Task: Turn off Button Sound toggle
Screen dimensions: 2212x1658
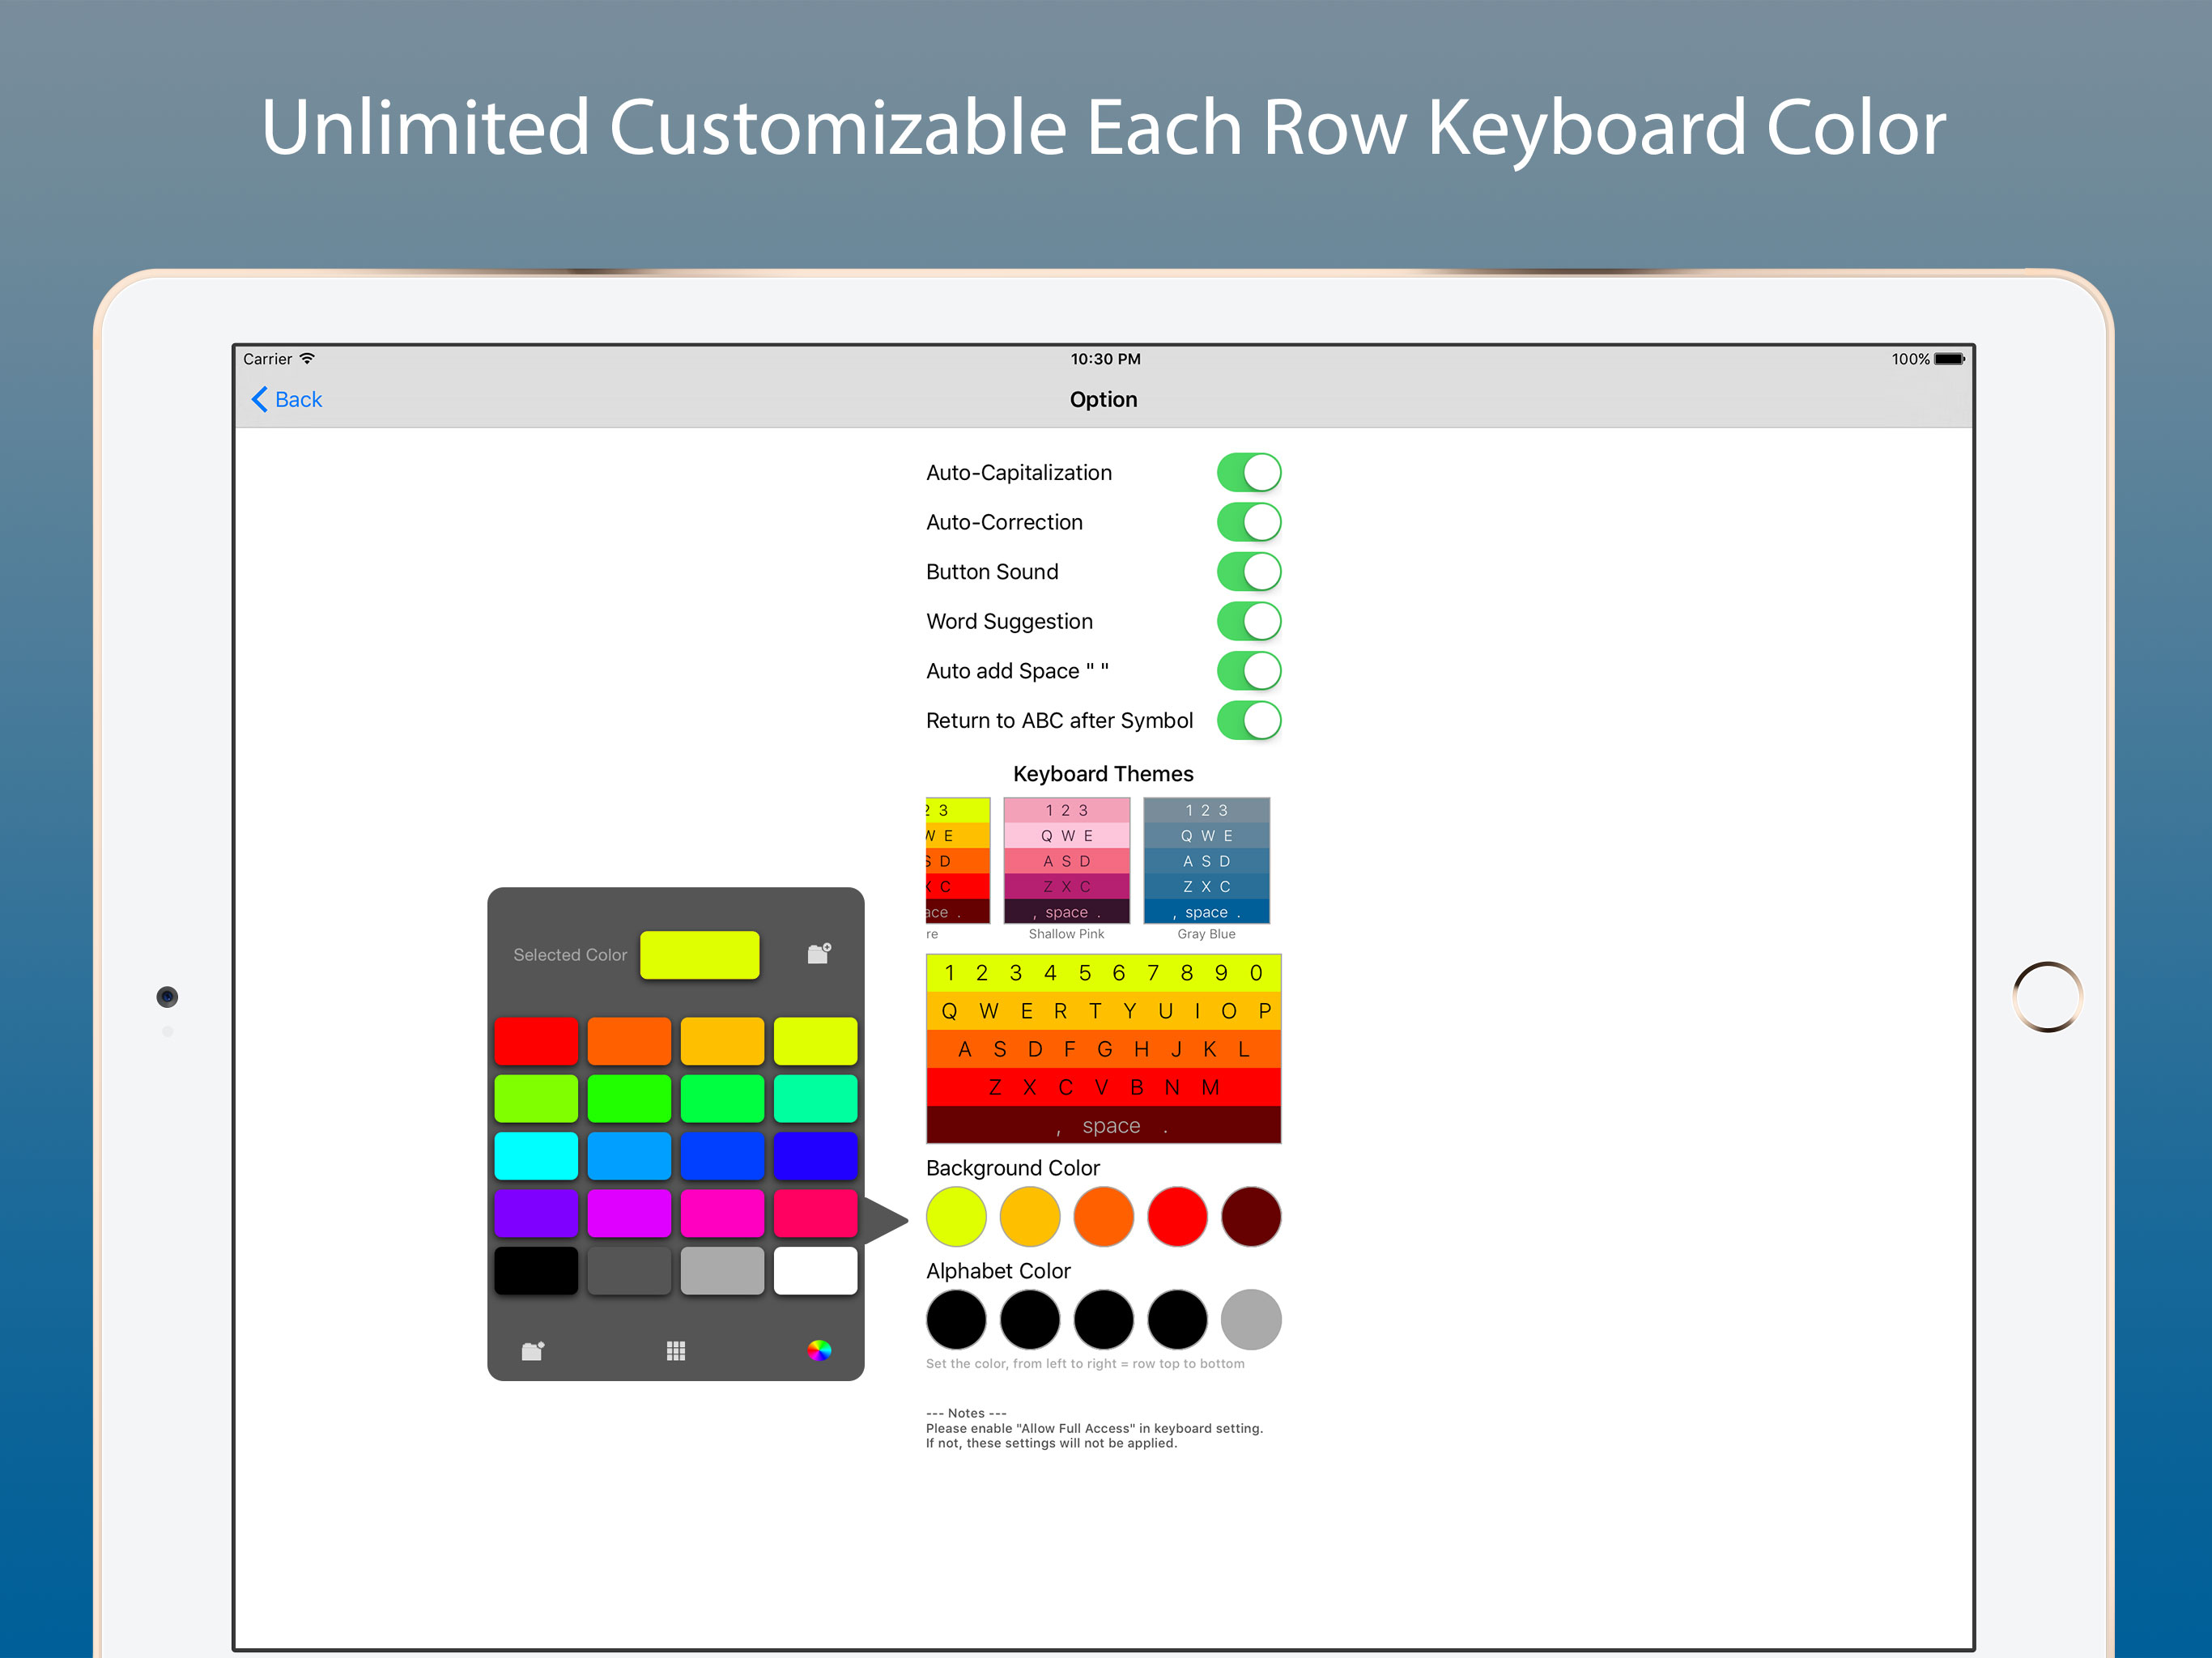Action: click(1248, 572)
